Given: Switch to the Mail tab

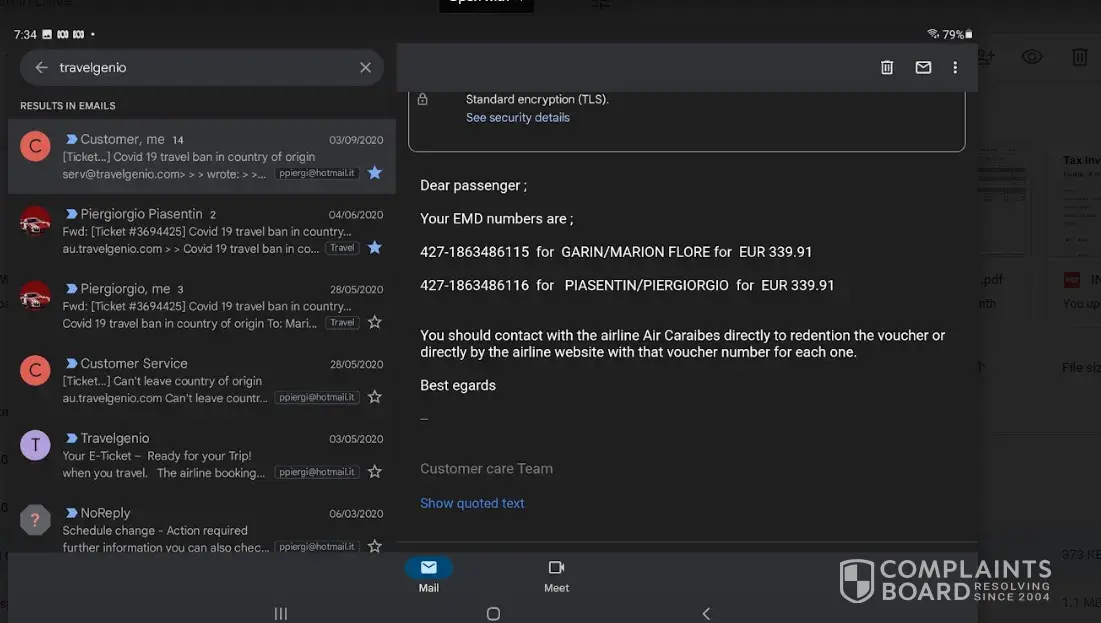Looking at the screenshot, I should [428, 576].
